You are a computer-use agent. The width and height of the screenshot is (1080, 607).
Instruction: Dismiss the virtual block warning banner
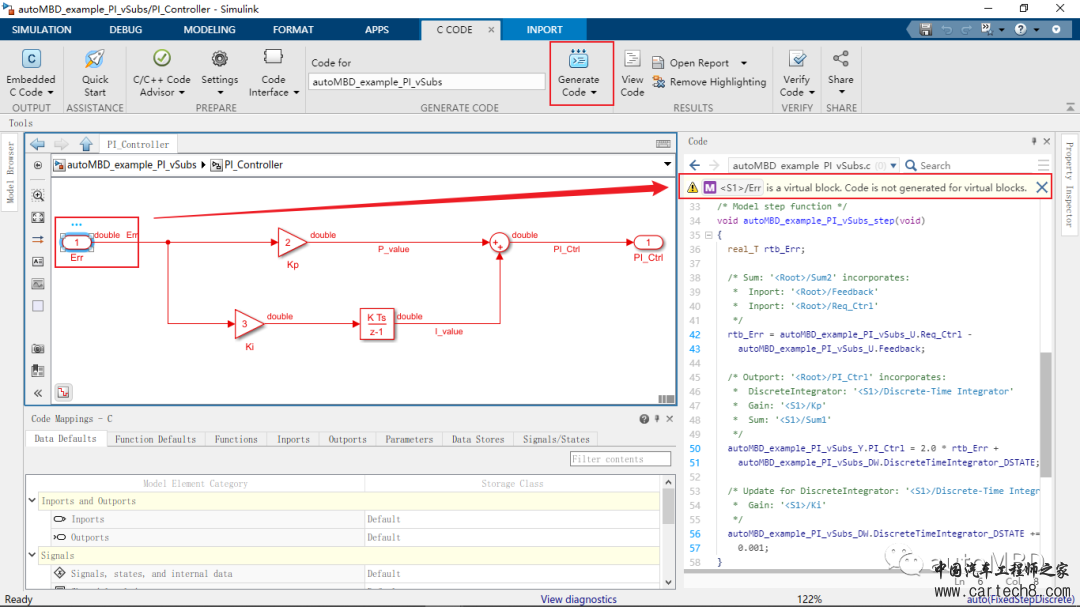pyautogui.click(x=1041, y=187)
